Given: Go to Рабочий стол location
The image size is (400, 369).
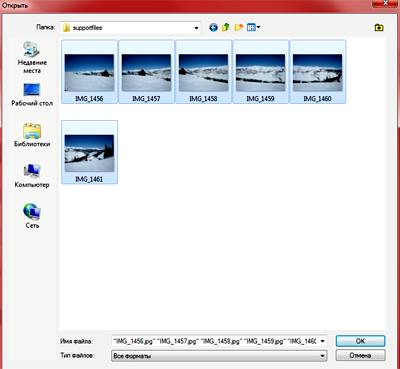Looking at the screenshot, I should [32, 95].
